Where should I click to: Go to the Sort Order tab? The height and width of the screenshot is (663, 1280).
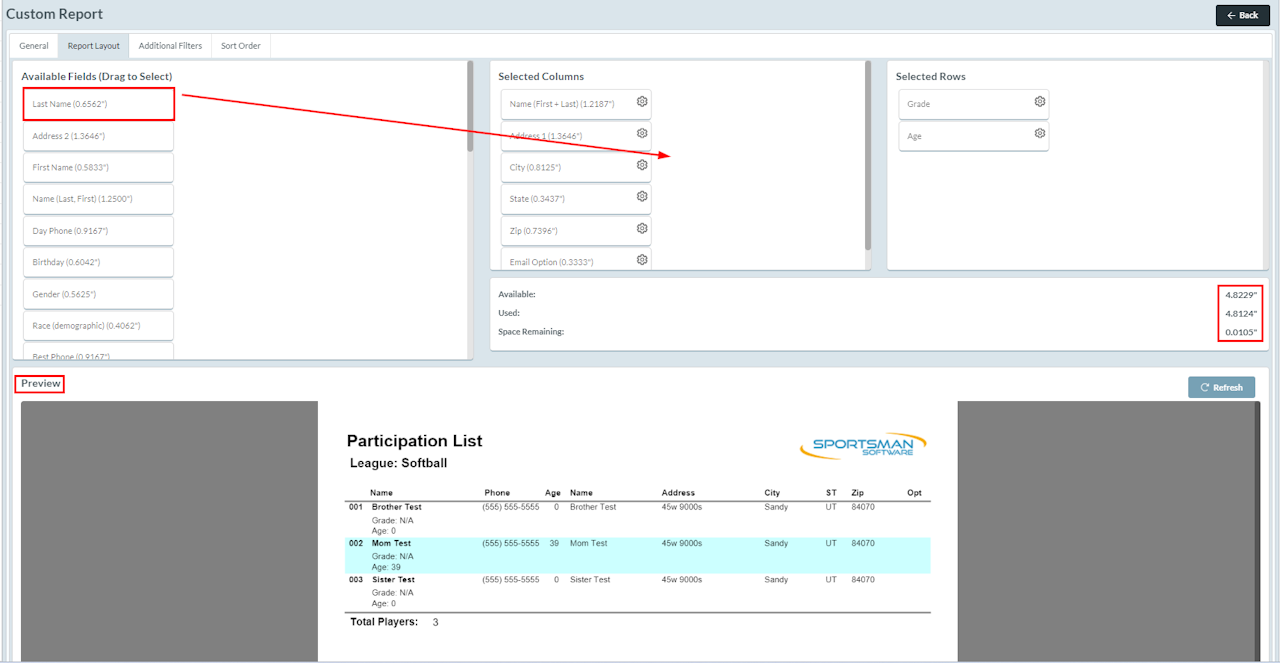[241, 46]
